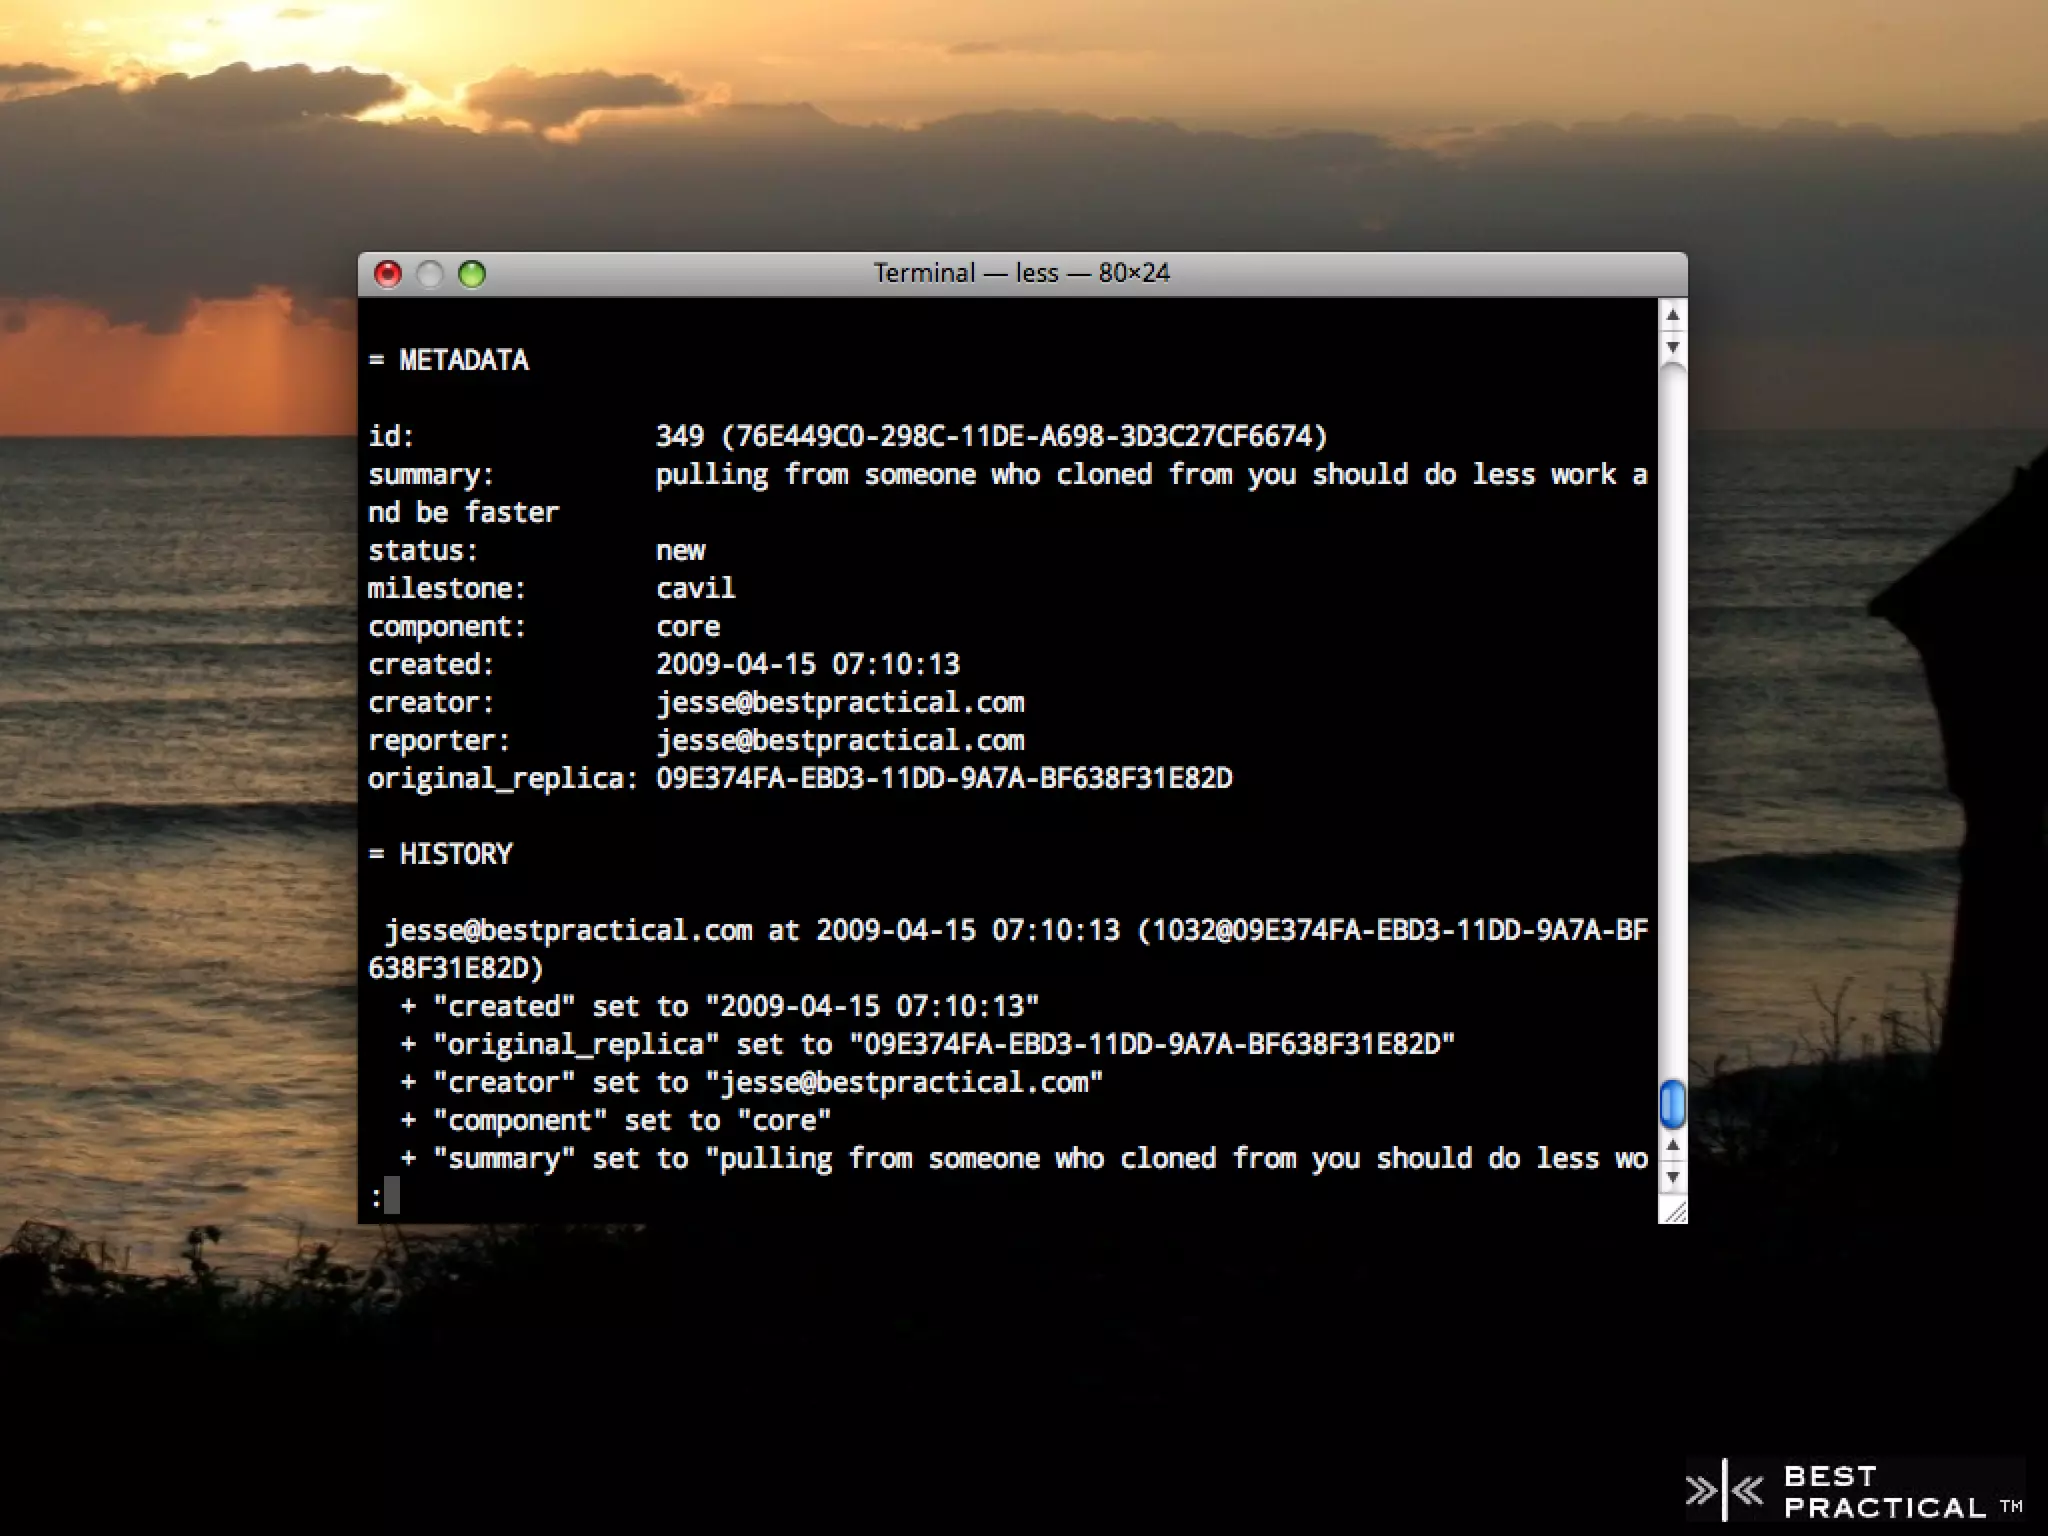Click the reporter email address value

point(840,741)
